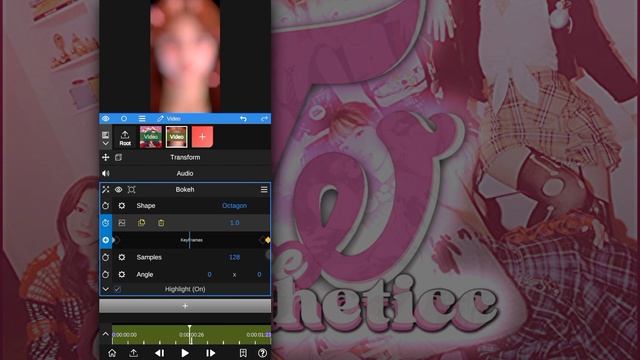Expand timeline with up chevron
Image resolution: width=640 pixels, height=360 pixels.
coord(106,334)
